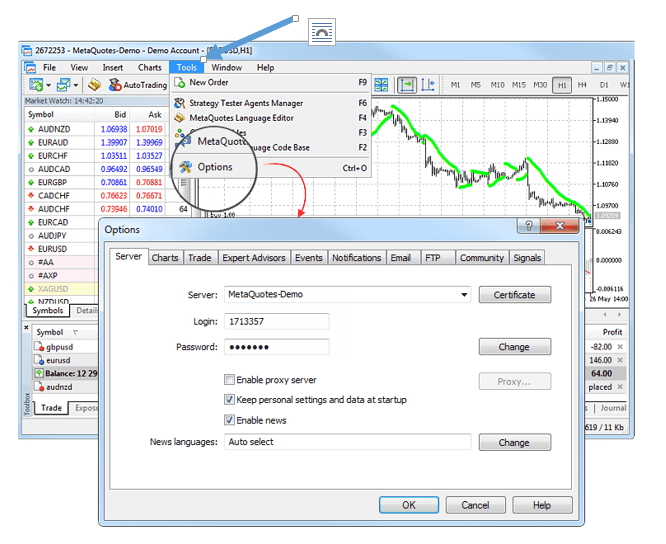Switch to the Signals tab
Viewport: 666px width, 544px height.
[527, 258]
